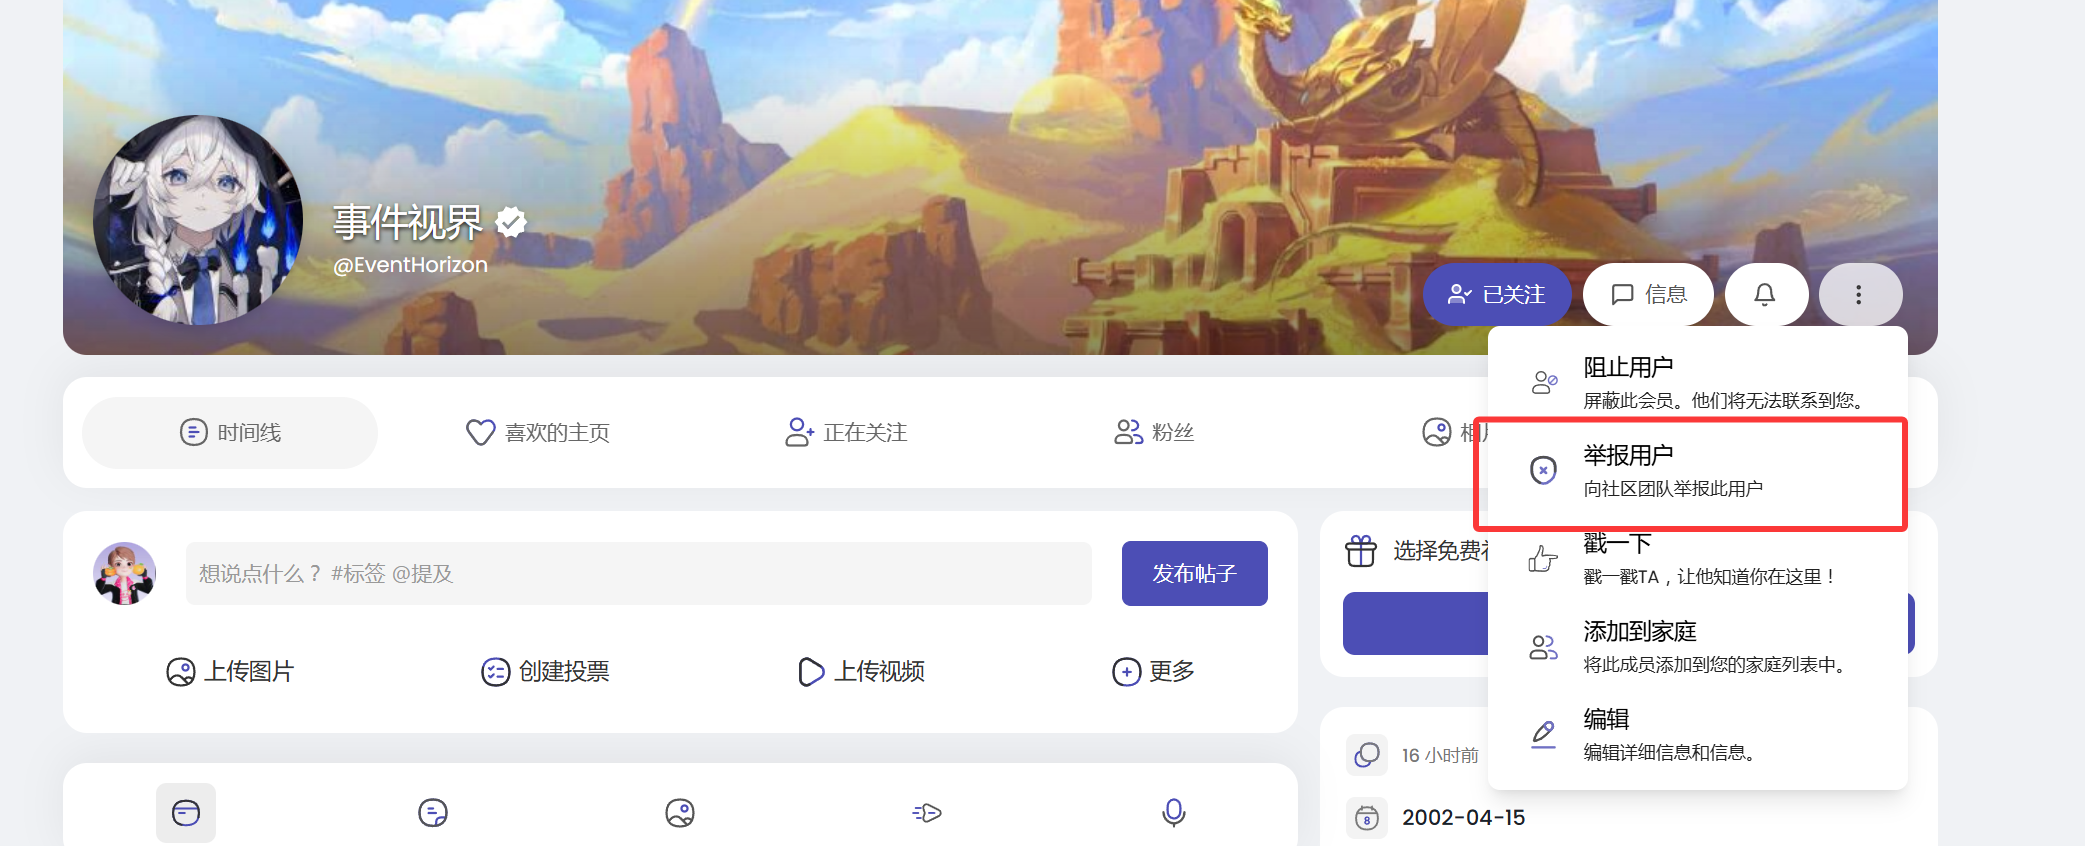The width and height of the screenshot is (2085, 846).
Task: Open 信息 message button
Action: pos(1648,294)
